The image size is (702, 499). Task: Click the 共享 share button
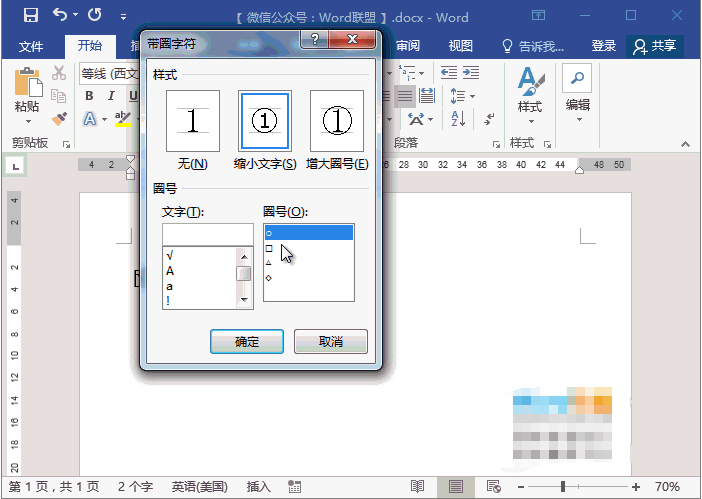point(655,46)
